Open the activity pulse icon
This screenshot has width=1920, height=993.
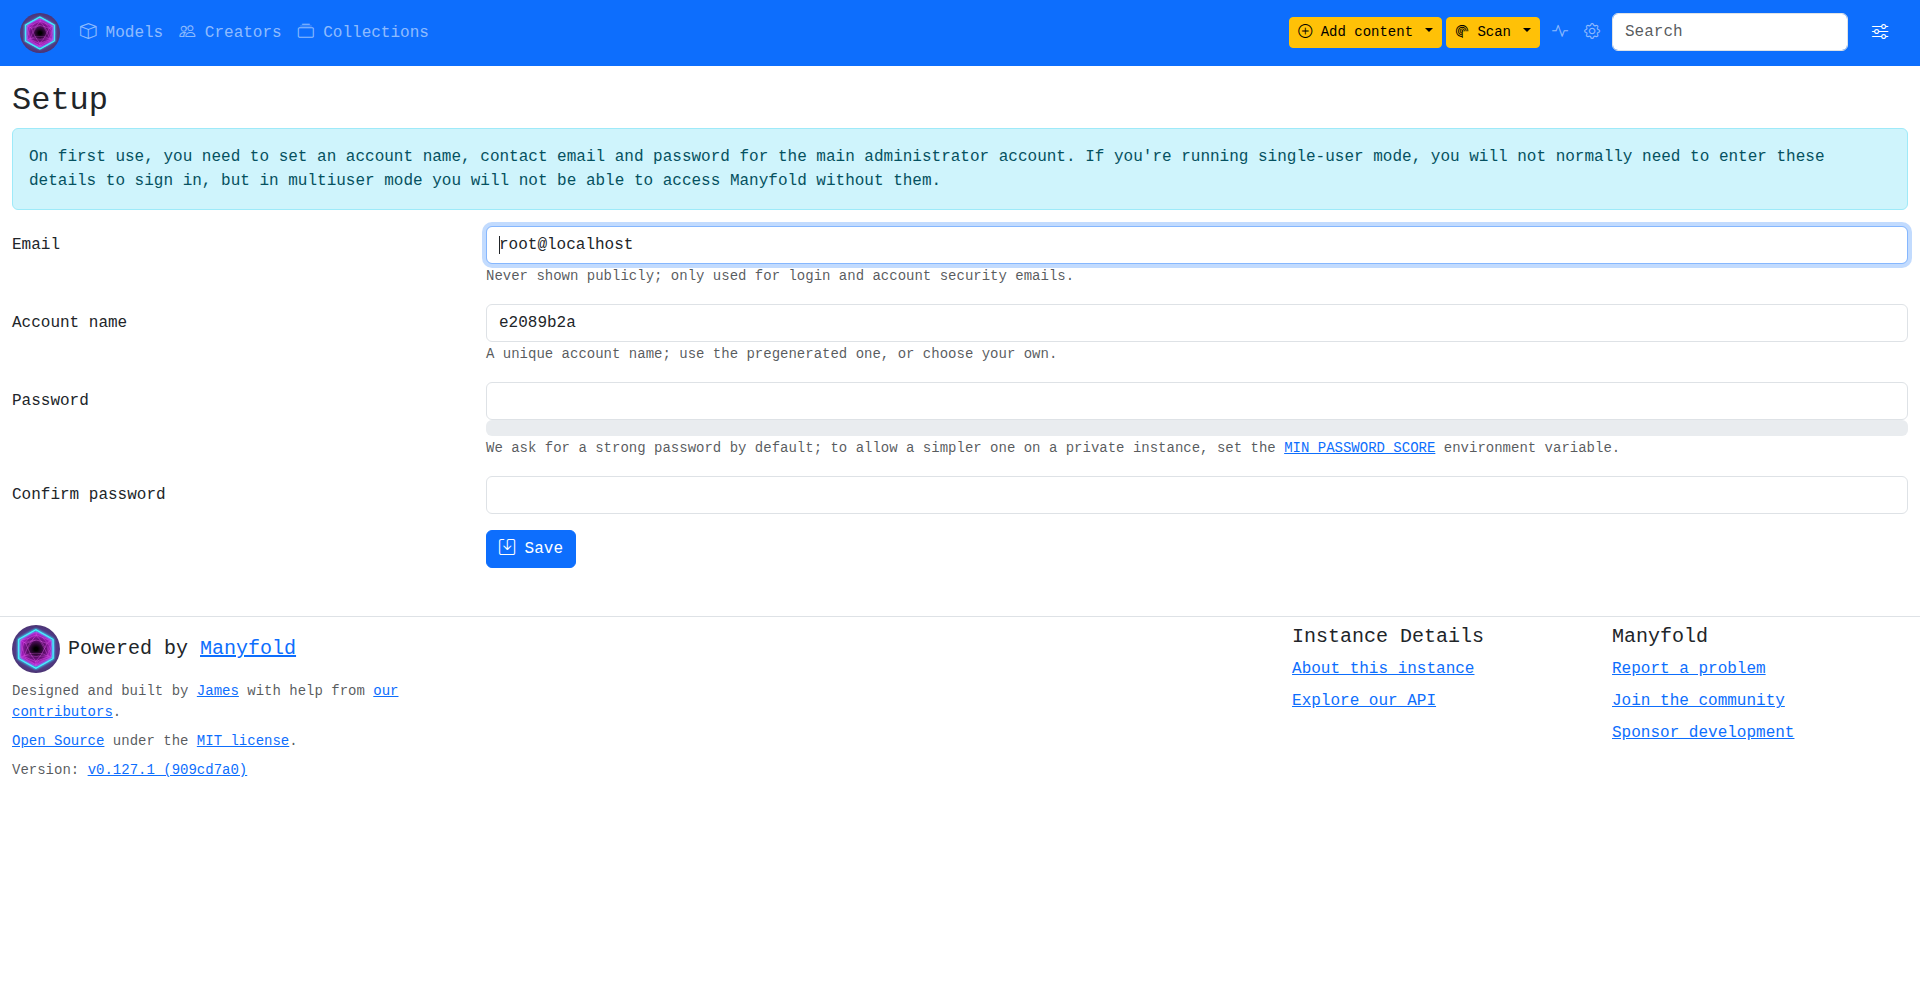[1560, 32]
